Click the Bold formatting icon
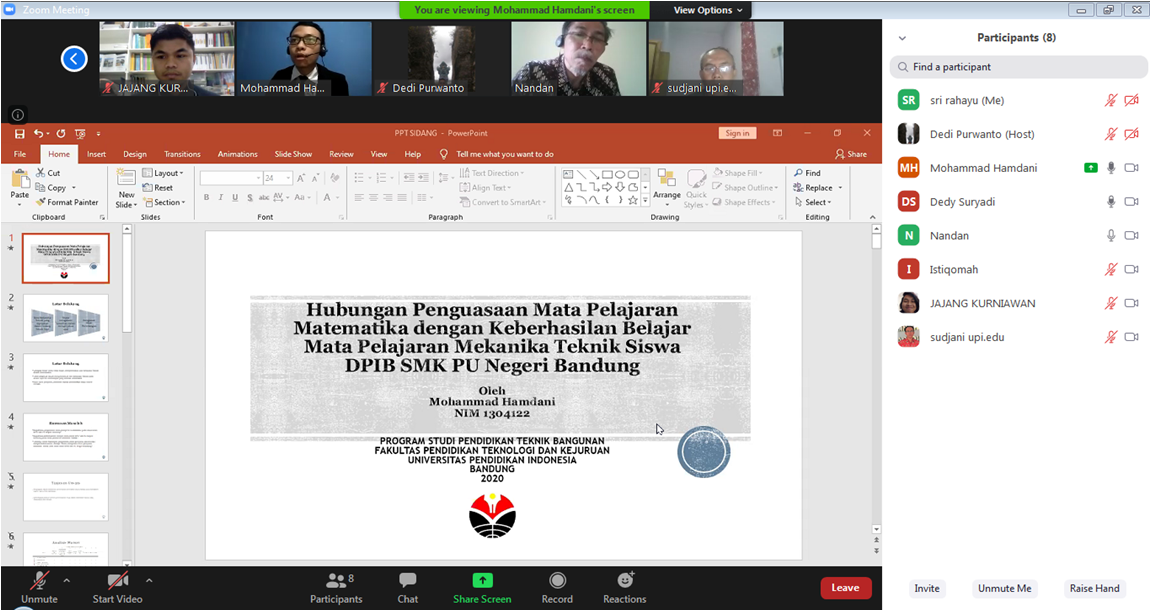Viewport: 1151px width, 611px height. (206, 198)
